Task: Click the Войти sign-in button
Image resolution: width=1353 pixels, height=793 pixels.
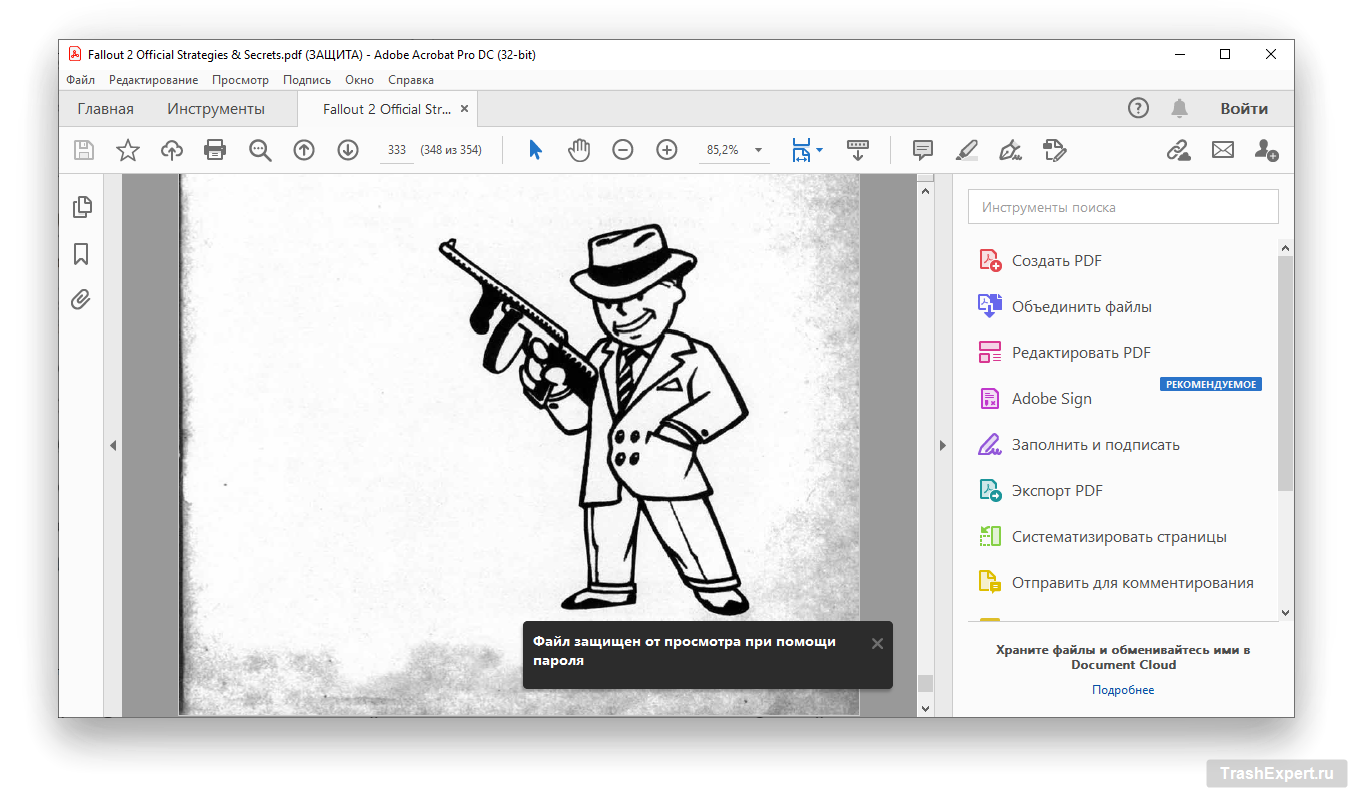Action: click(x=1243, y=109)
